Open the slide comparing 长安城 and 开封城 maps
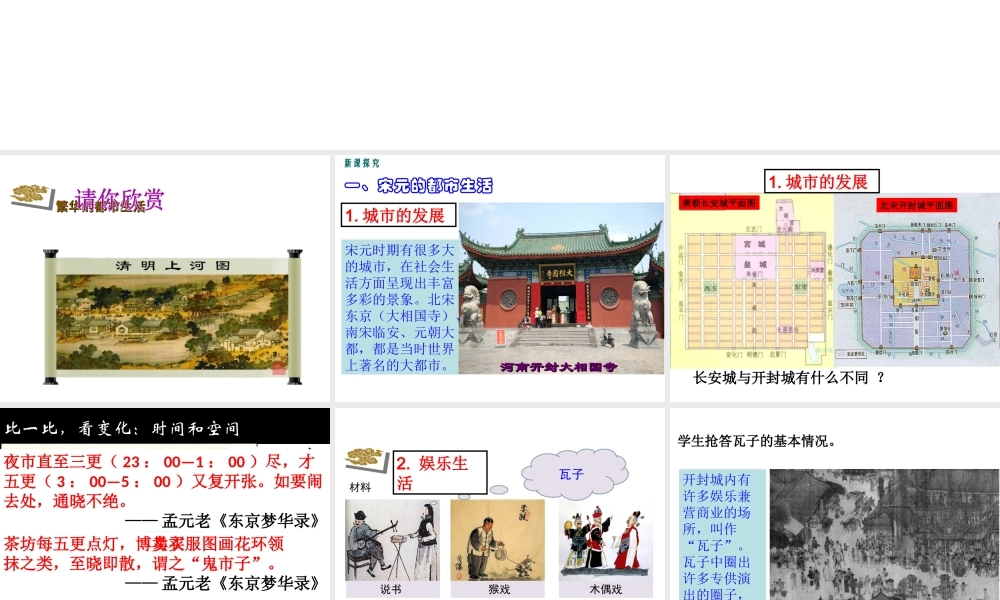1000x600 pixels. (835, 278)
